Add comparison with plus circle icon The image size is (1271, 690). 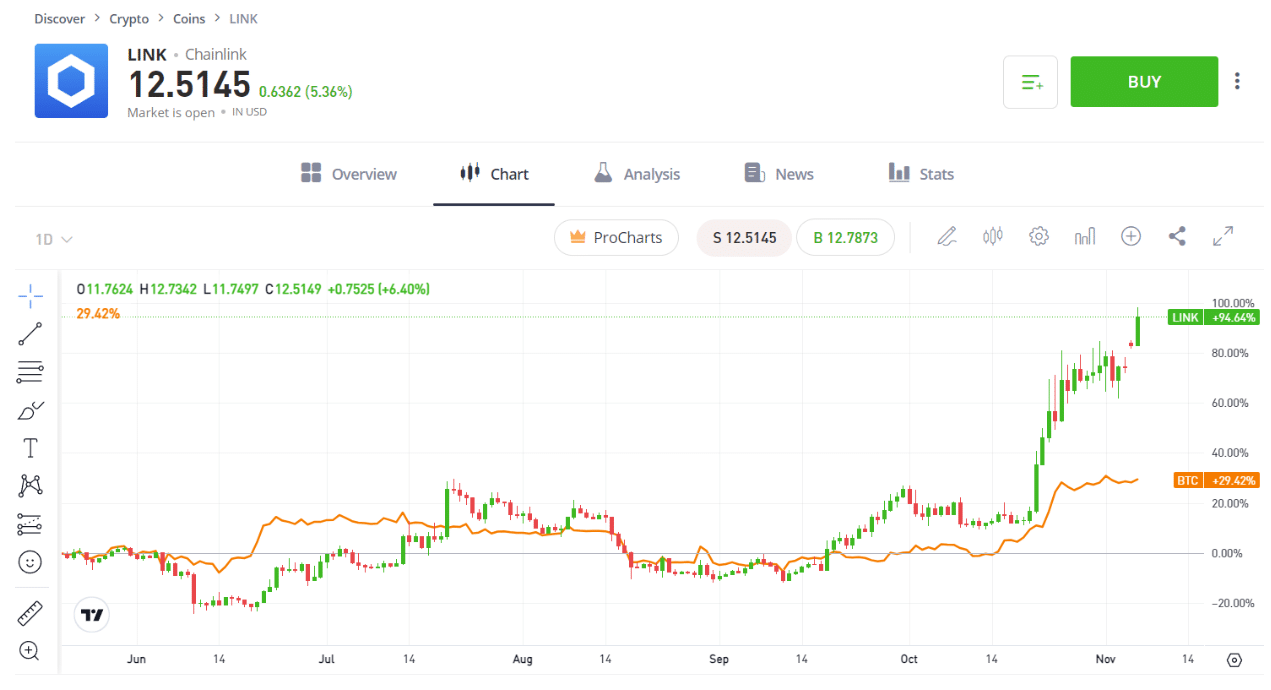tap(1131, 236)
